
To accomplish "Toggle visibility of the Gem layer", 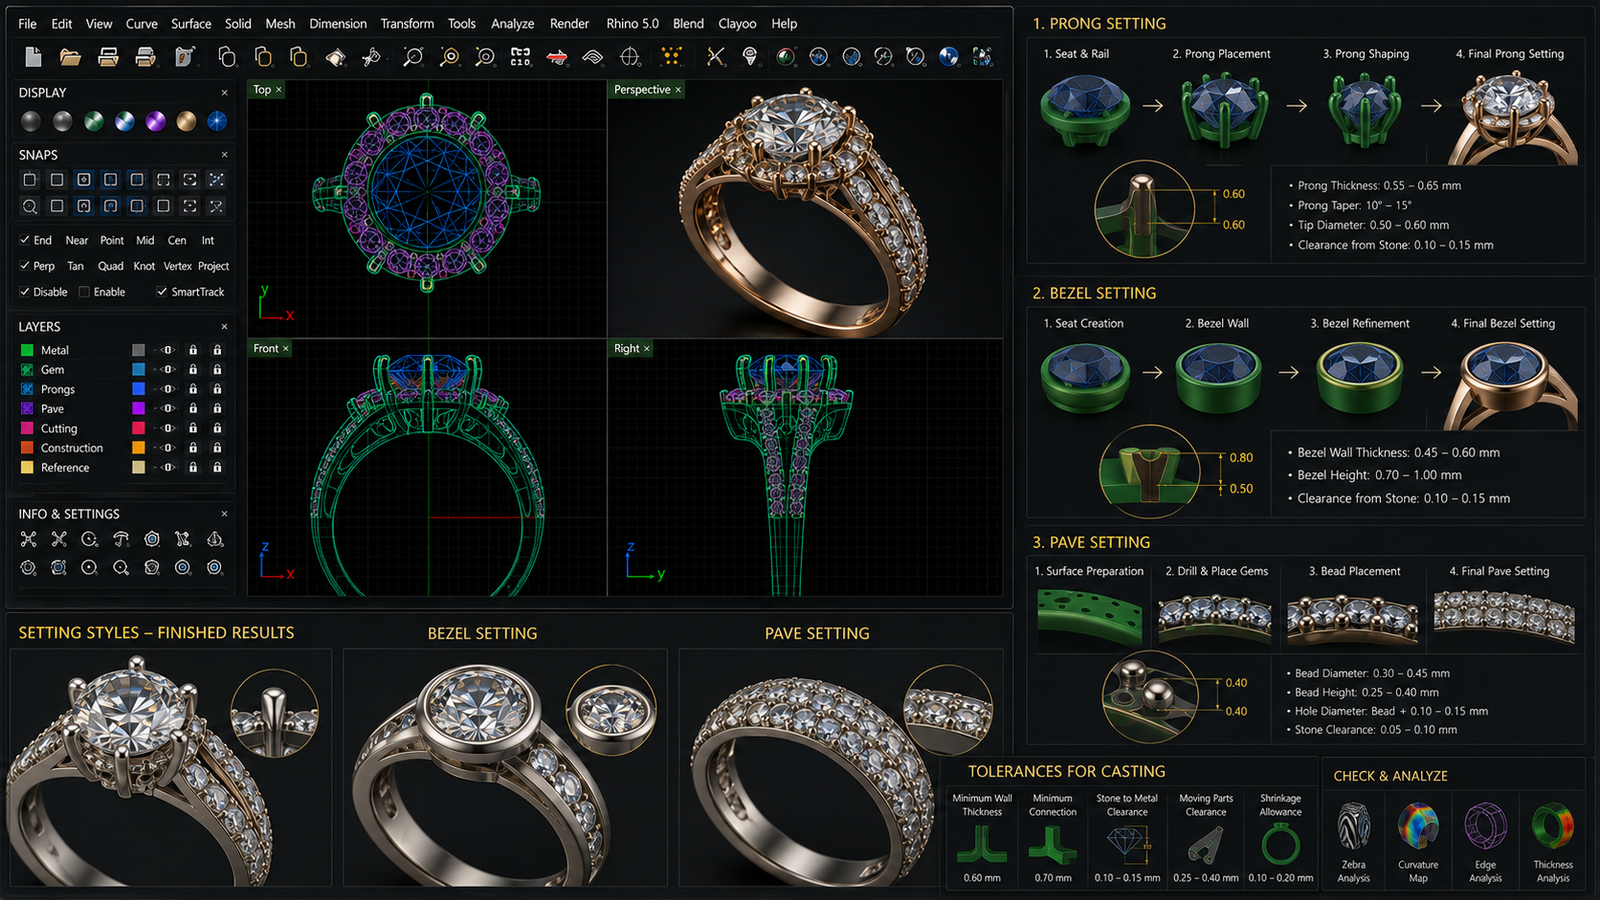I will [168, 370].
